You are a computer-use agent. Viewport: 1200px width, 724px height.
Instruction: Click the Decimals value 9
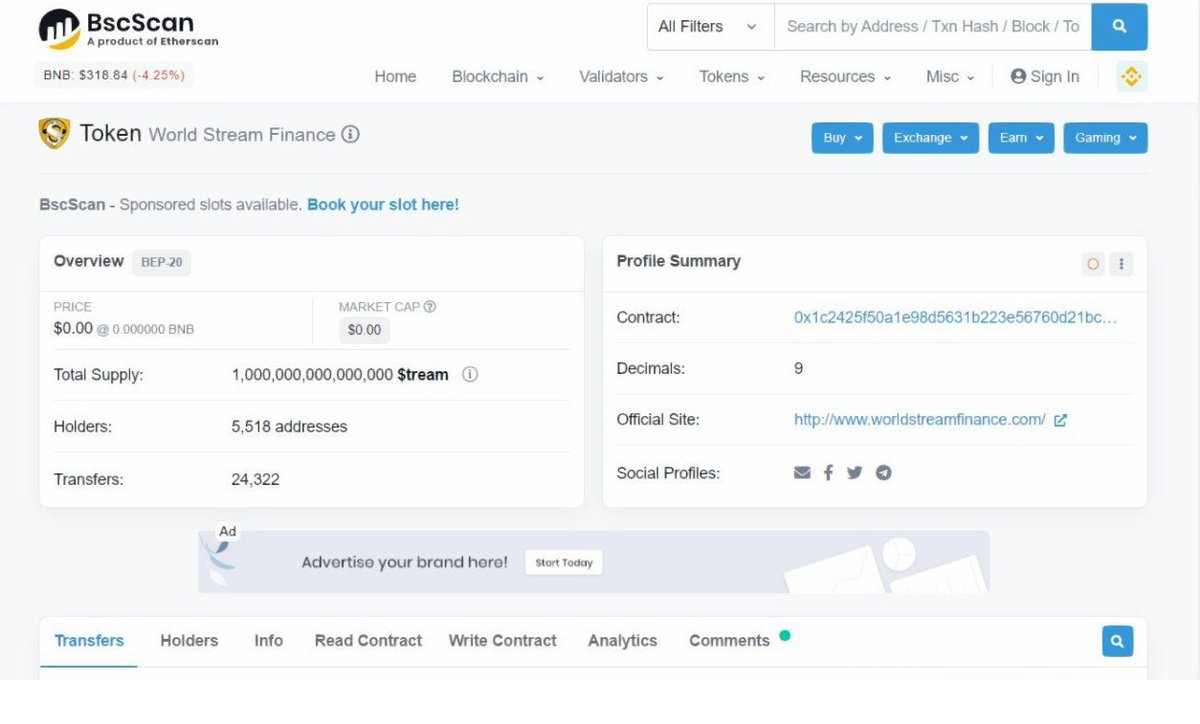click(x=798, y=369)
